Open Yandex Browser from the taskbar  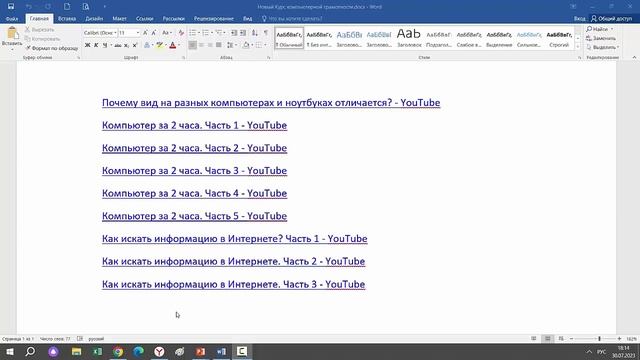click(x=159, y=351)
